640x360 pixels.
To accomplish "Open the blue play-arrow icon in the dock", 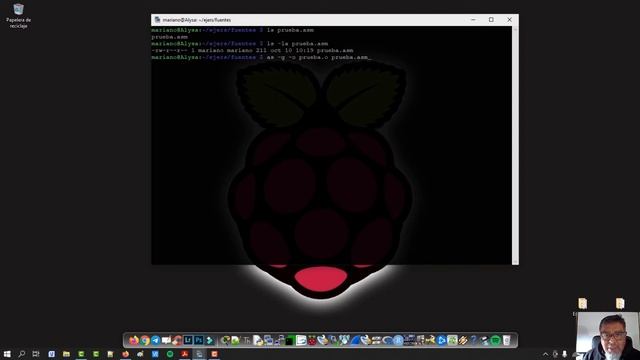I will (441, 340).
